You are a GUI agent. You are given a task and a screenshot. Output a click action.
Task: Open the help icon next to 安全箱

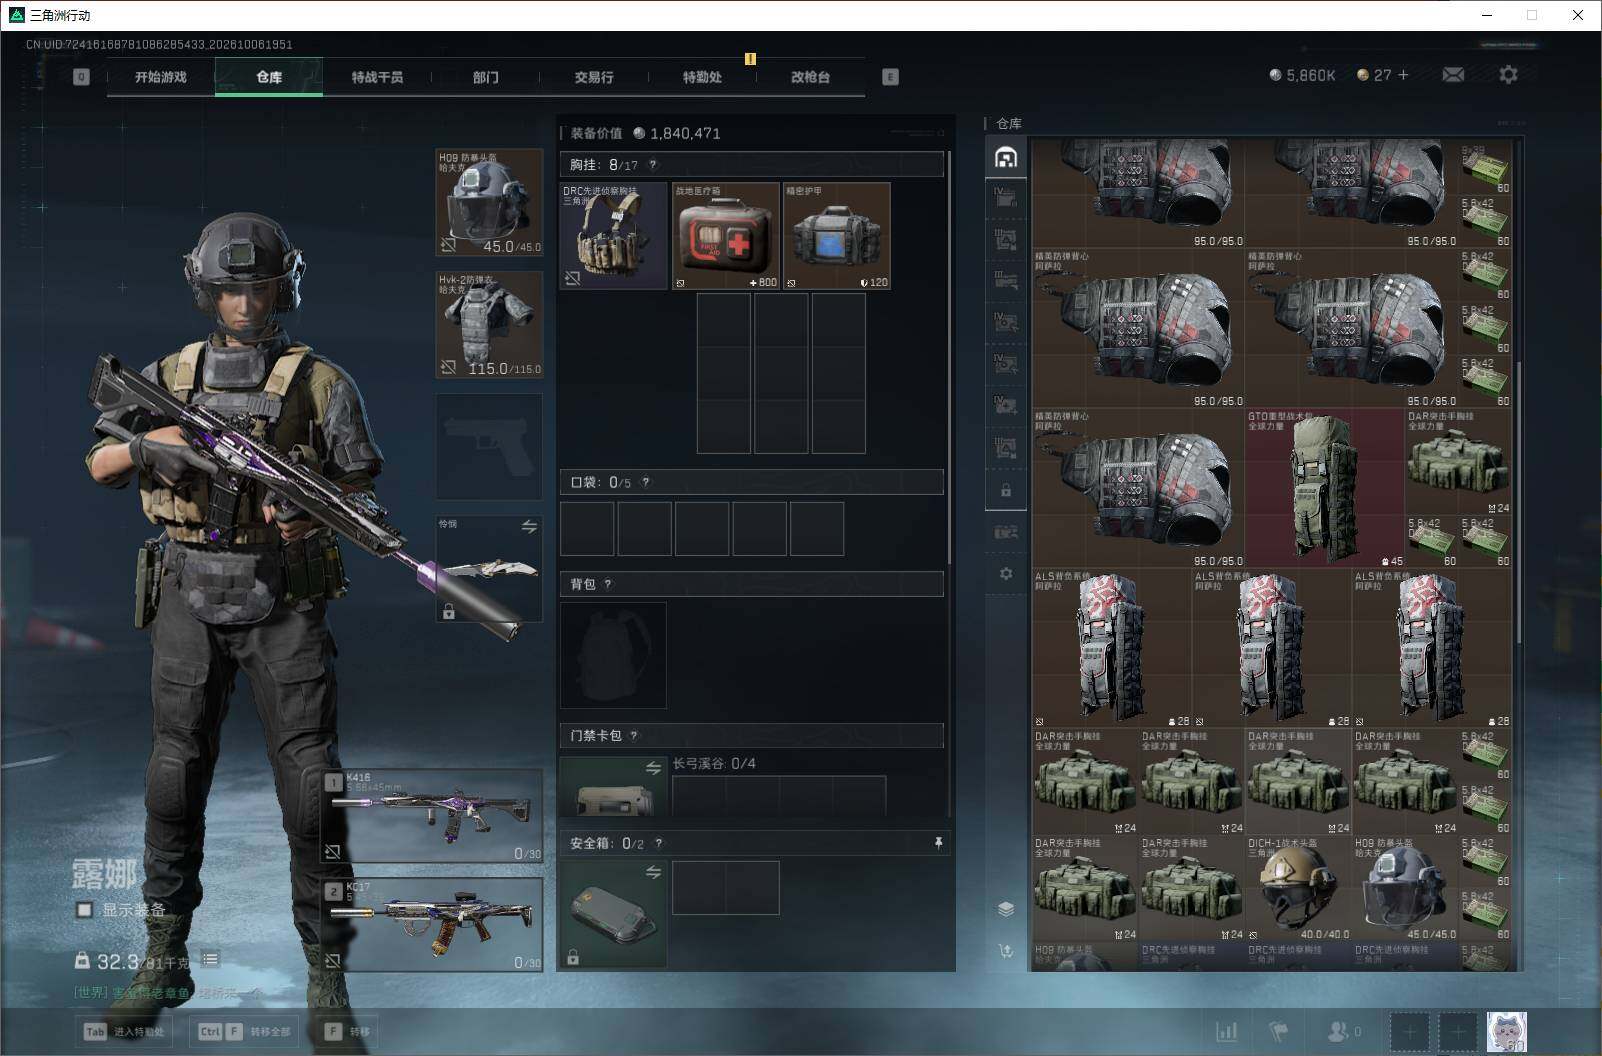point(658,843)
